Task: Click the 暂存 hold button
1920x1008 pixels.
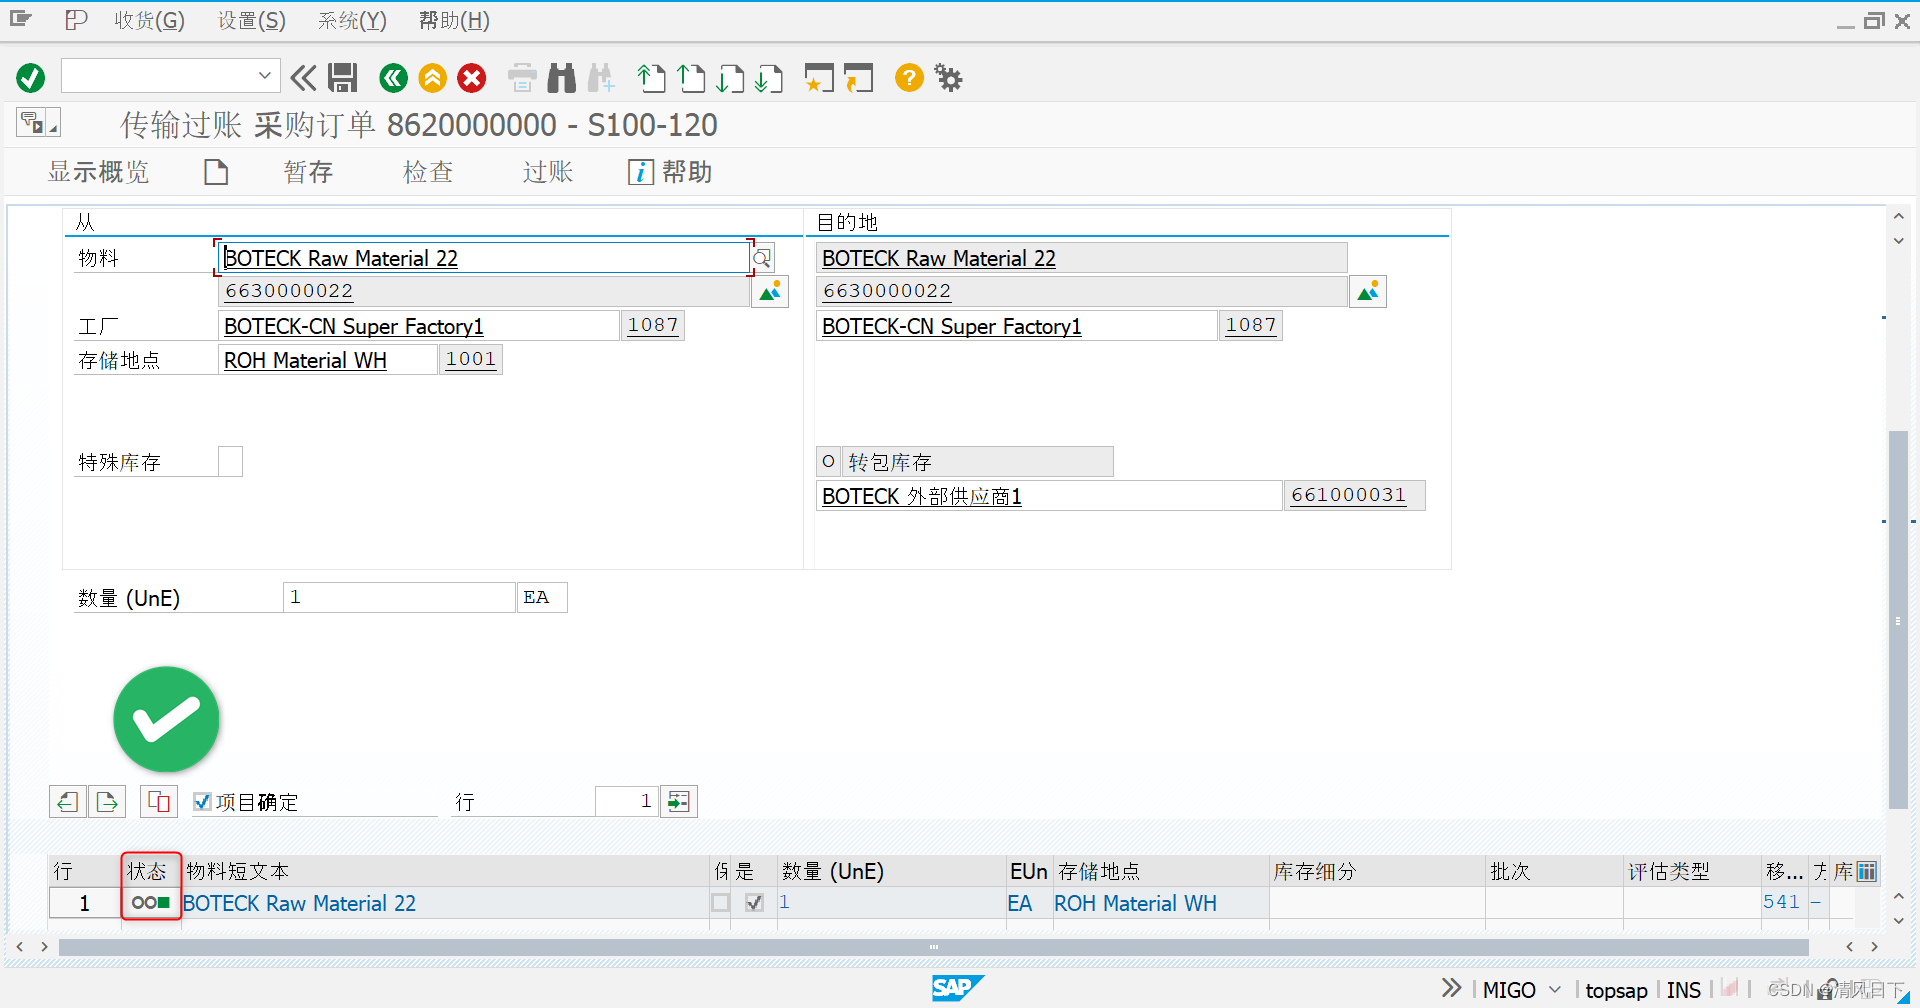Action: click(308, 172)
